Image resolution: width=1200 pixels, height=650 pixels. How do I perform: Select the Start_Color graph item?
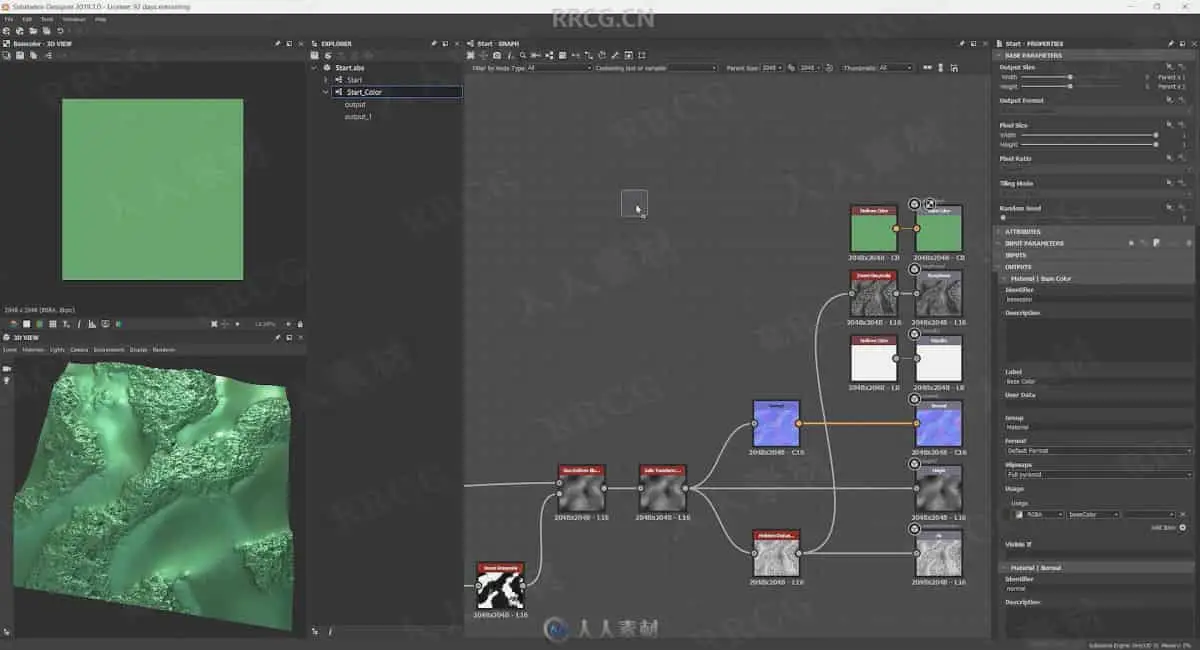397,92
